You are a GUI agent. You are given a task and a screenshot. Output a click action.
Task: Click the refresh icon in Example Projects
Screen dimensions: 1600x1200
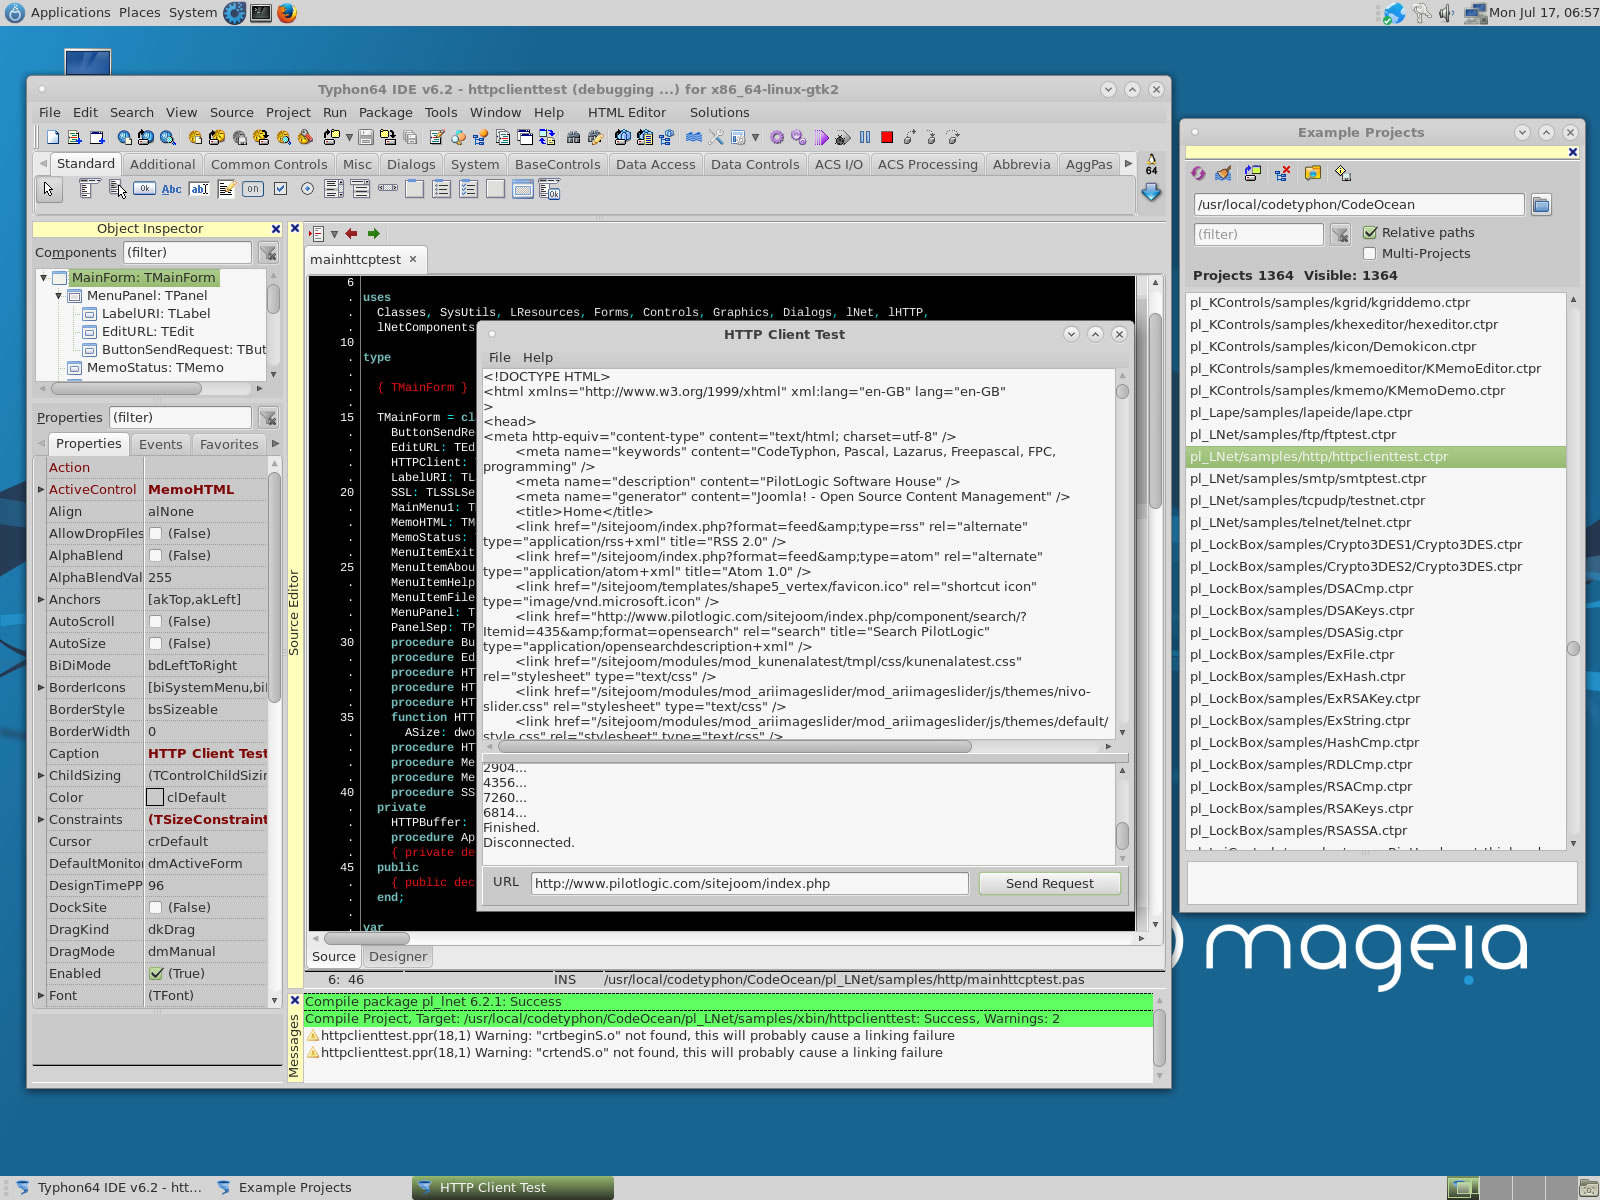pyautogui.click(x=1198, y=173)
